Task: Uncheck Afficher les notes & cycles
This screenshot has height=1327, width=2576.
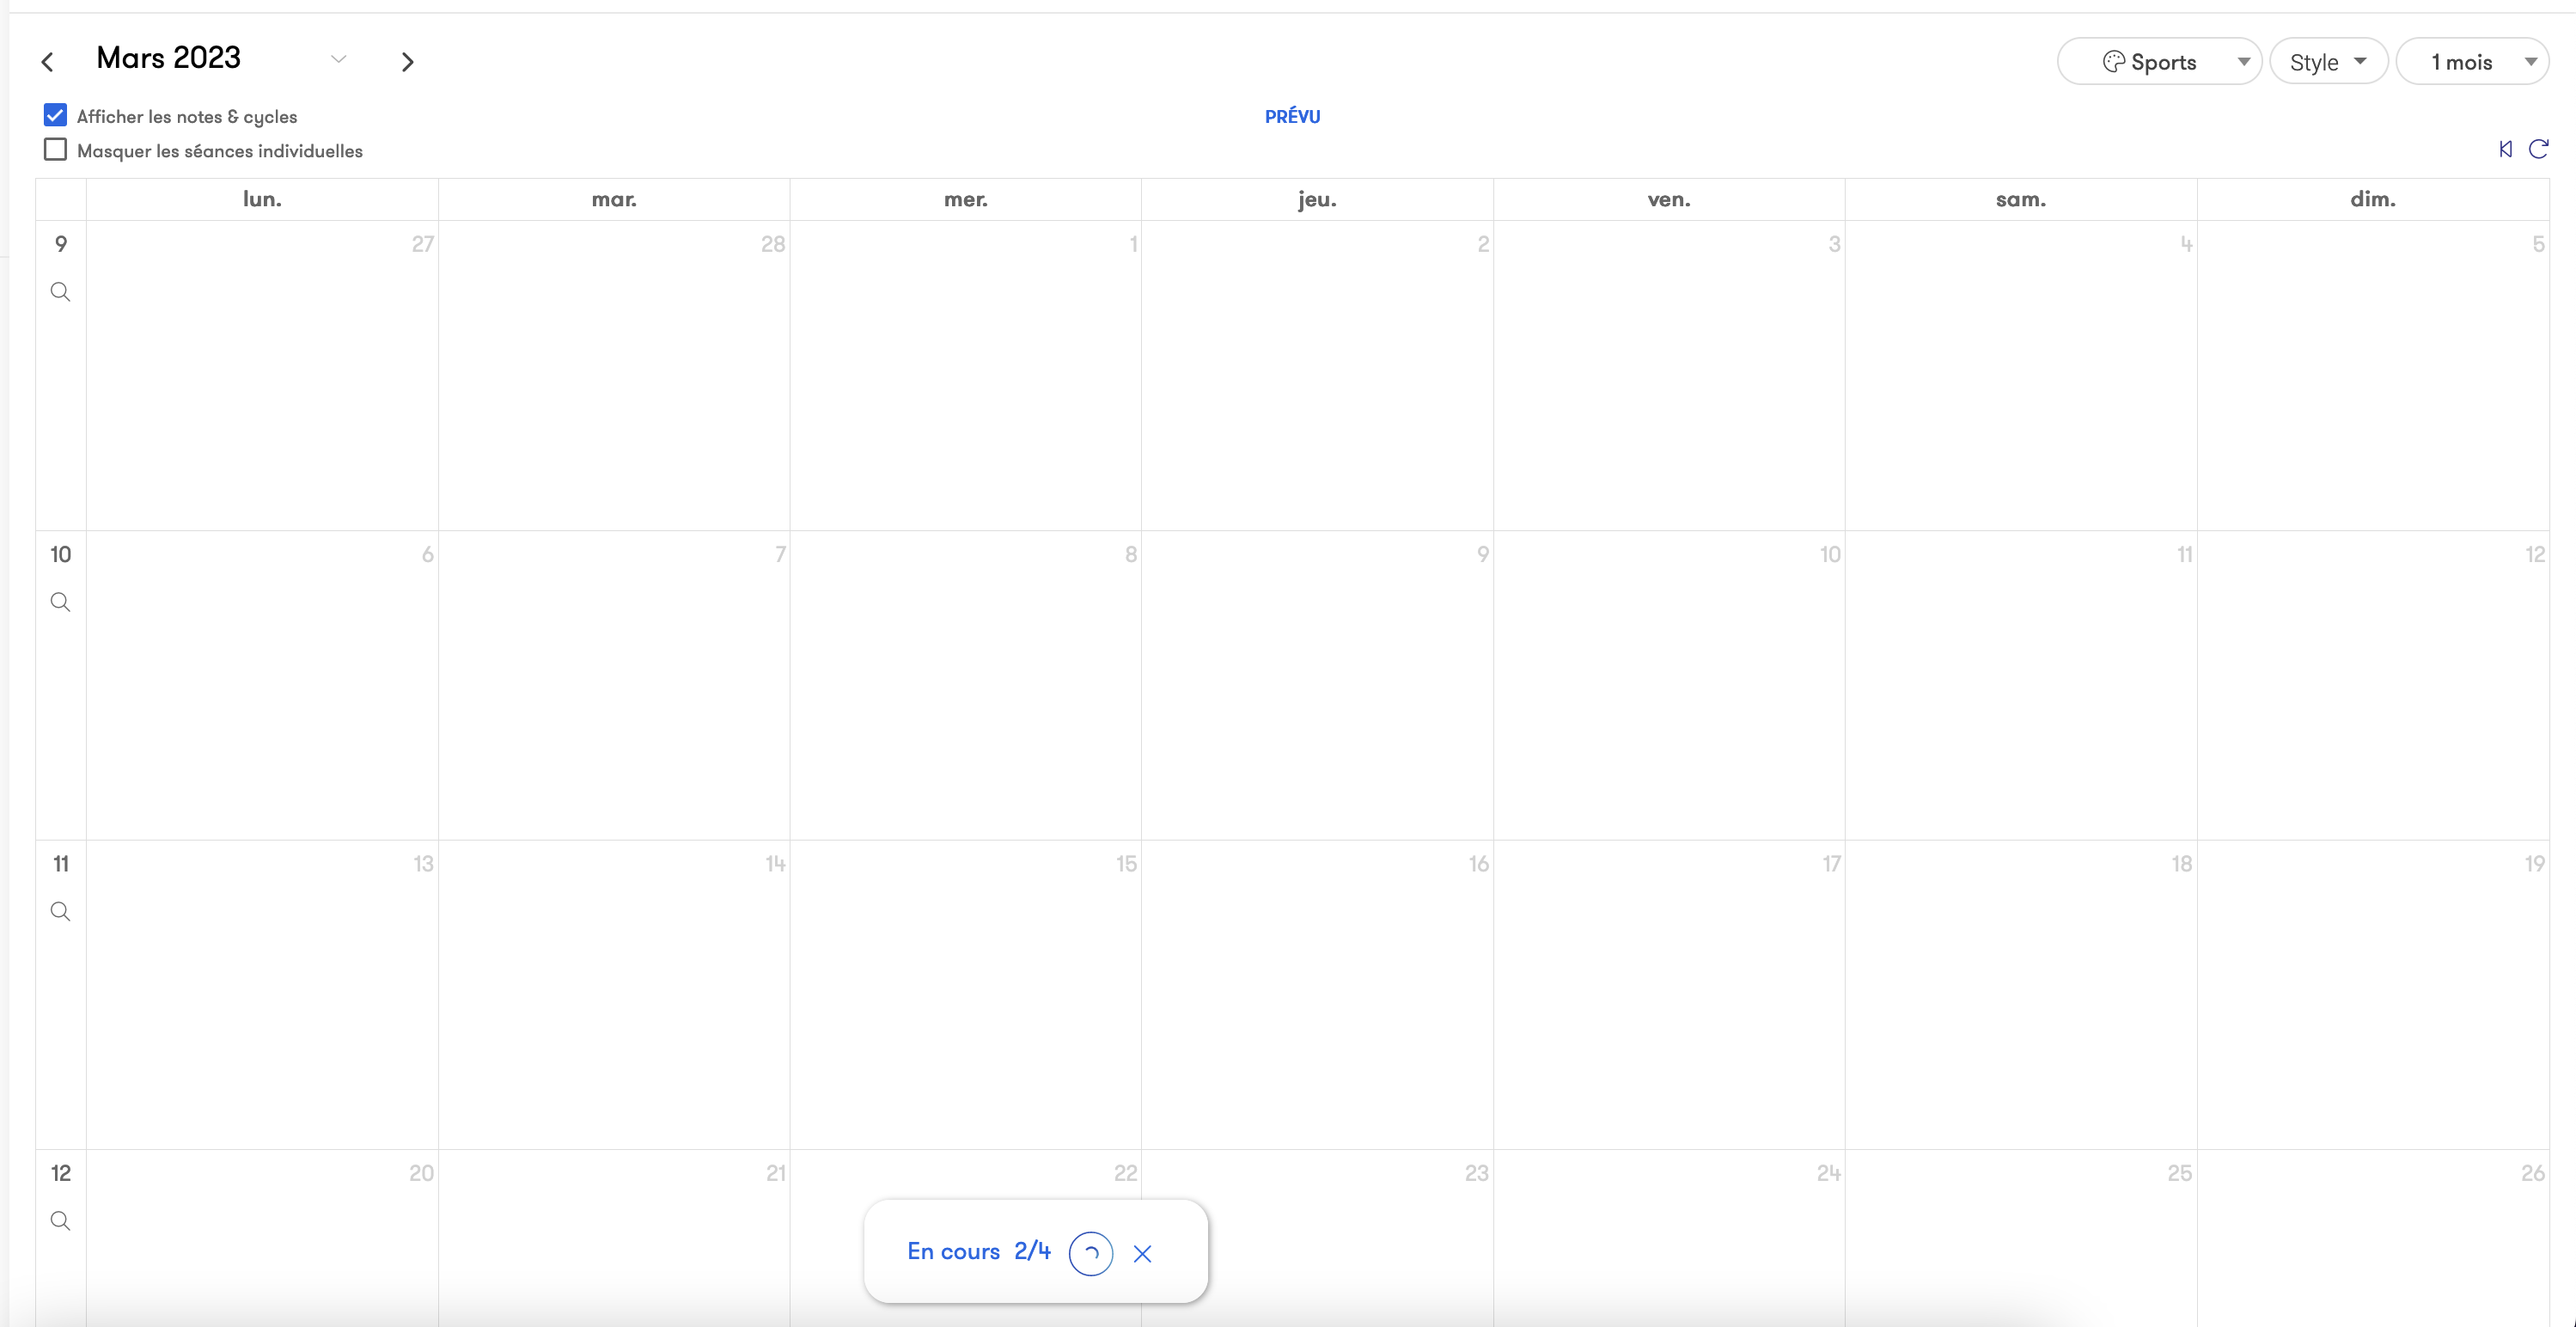Action: click(55, 115)
